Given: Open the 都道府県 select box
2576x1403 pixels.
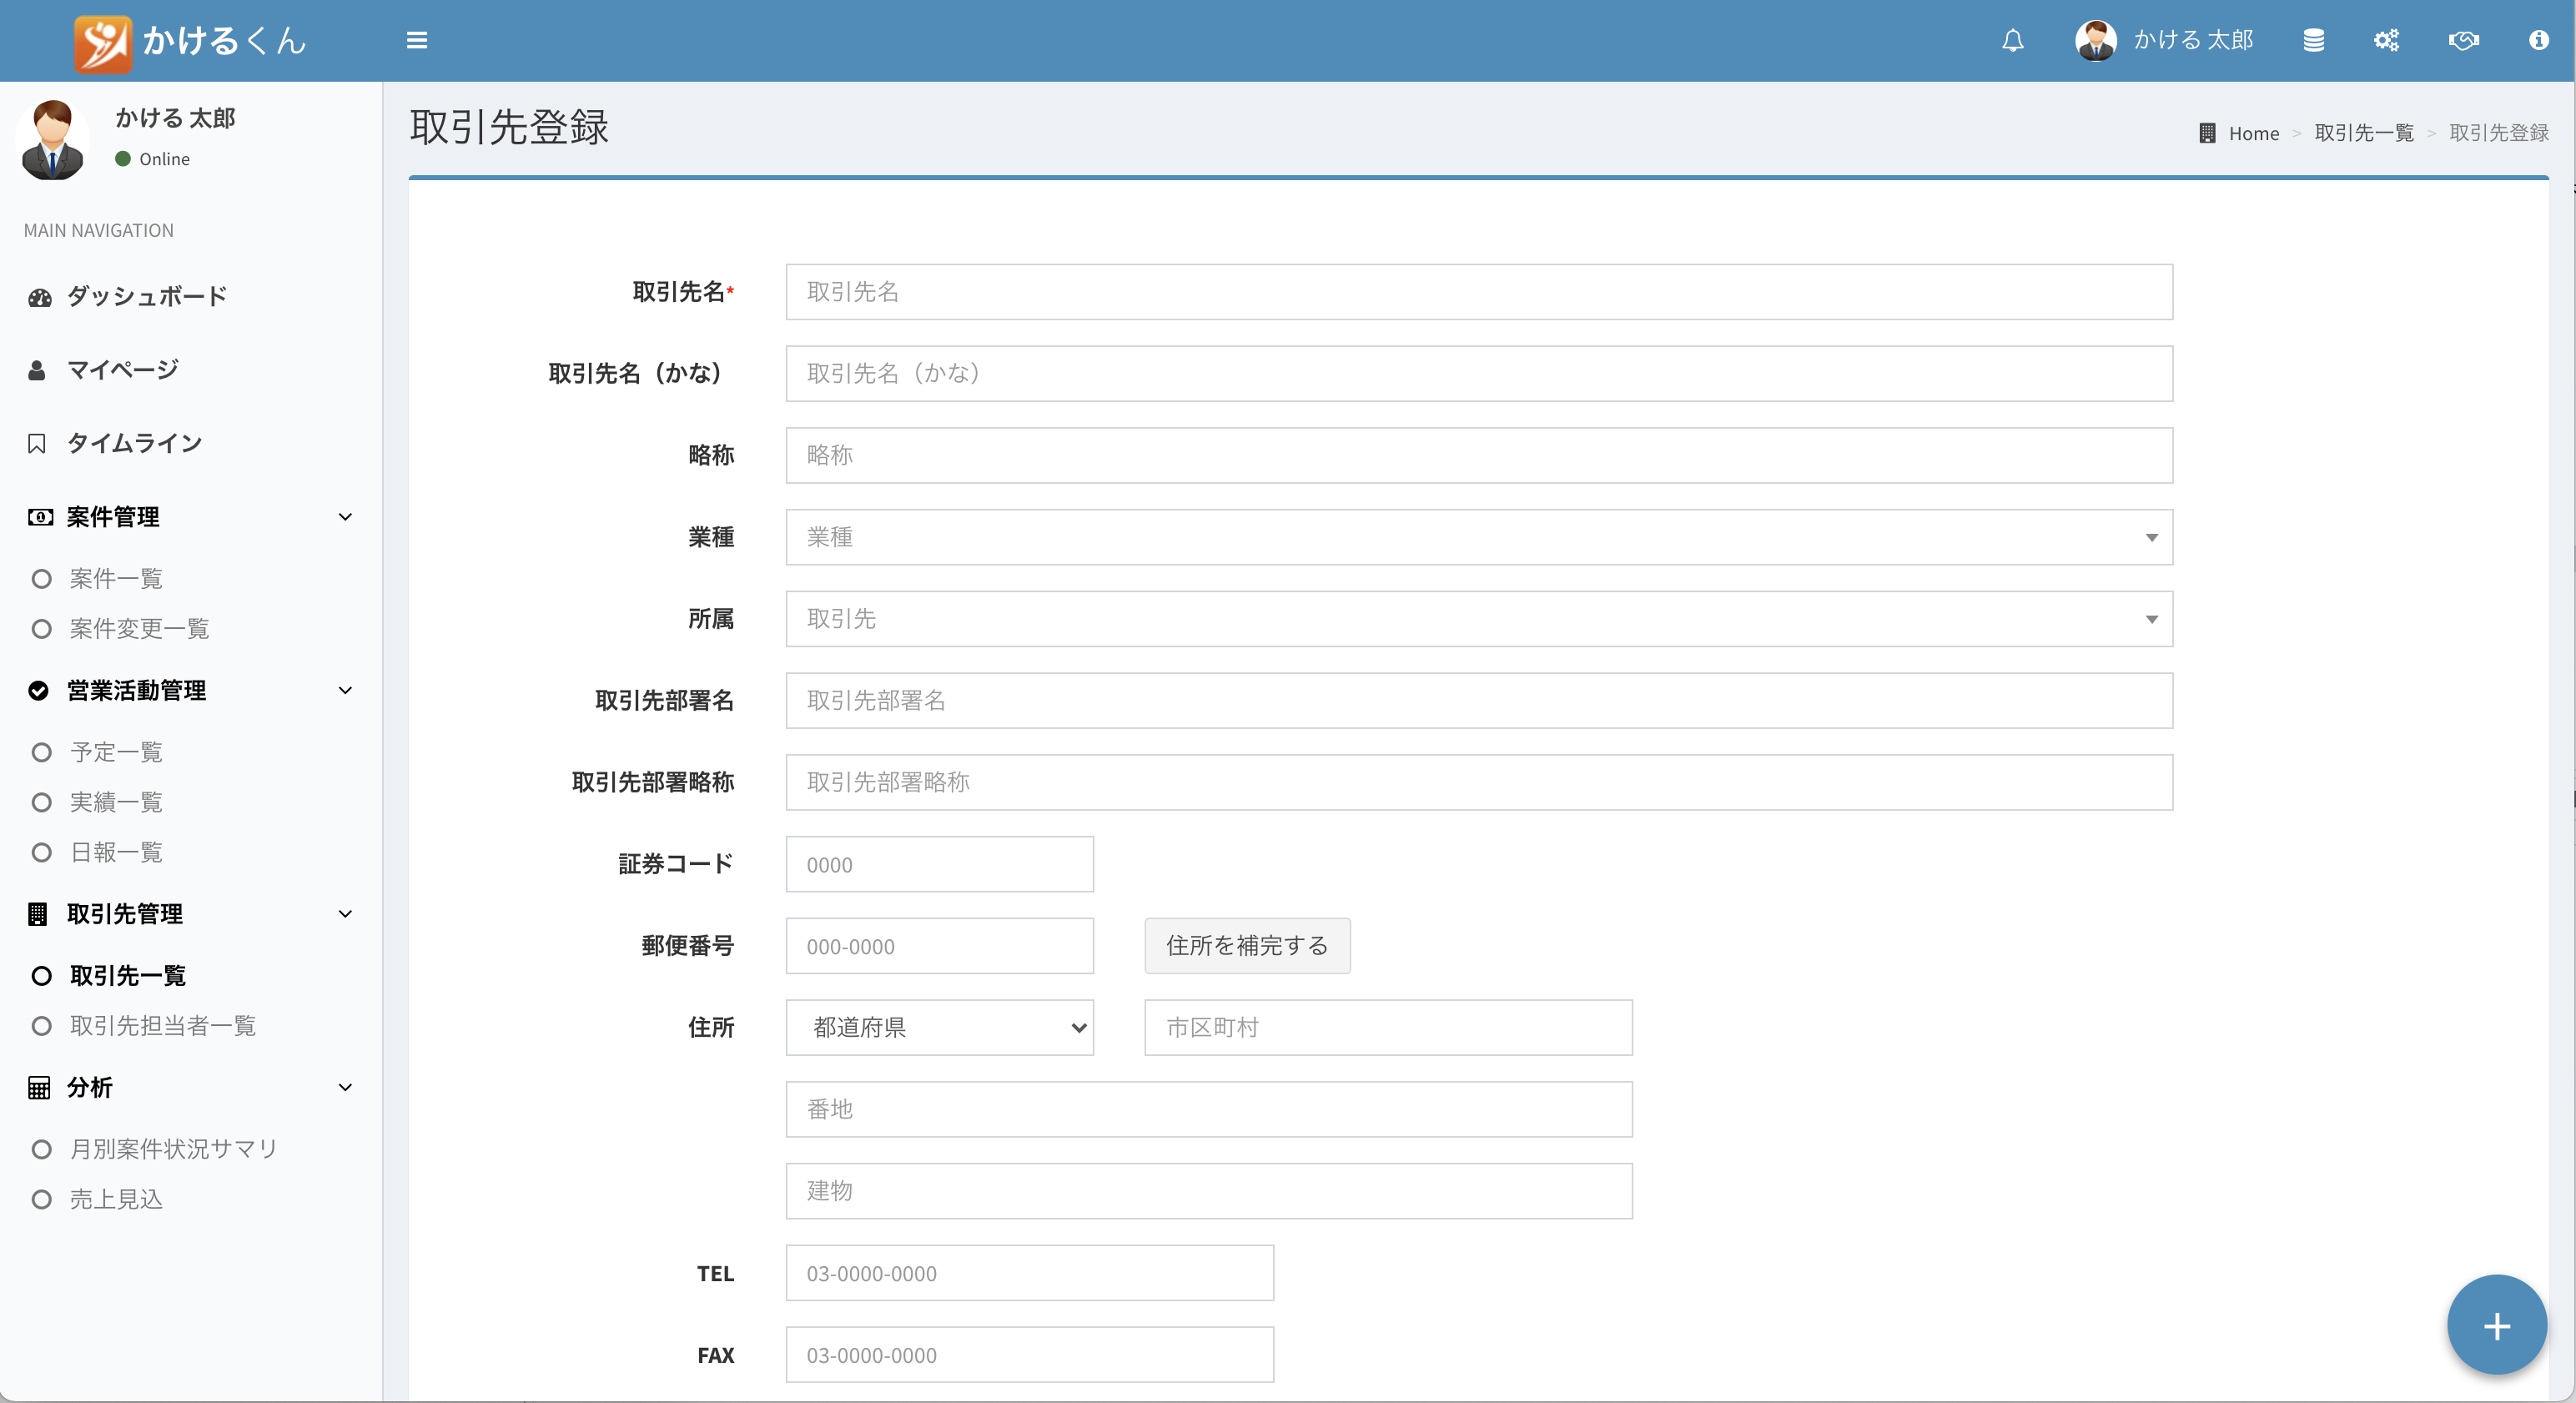Looking at the screenshot, I should tap(940, 1027).
